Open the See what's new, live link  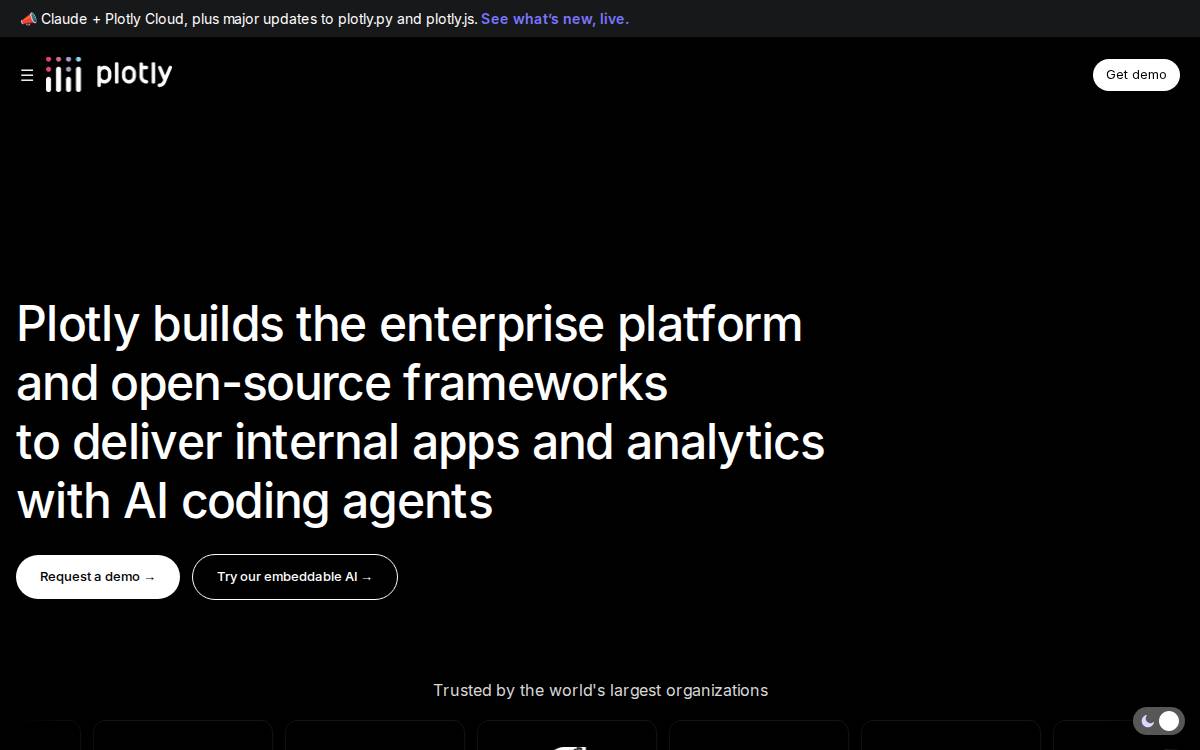(555, 19)
